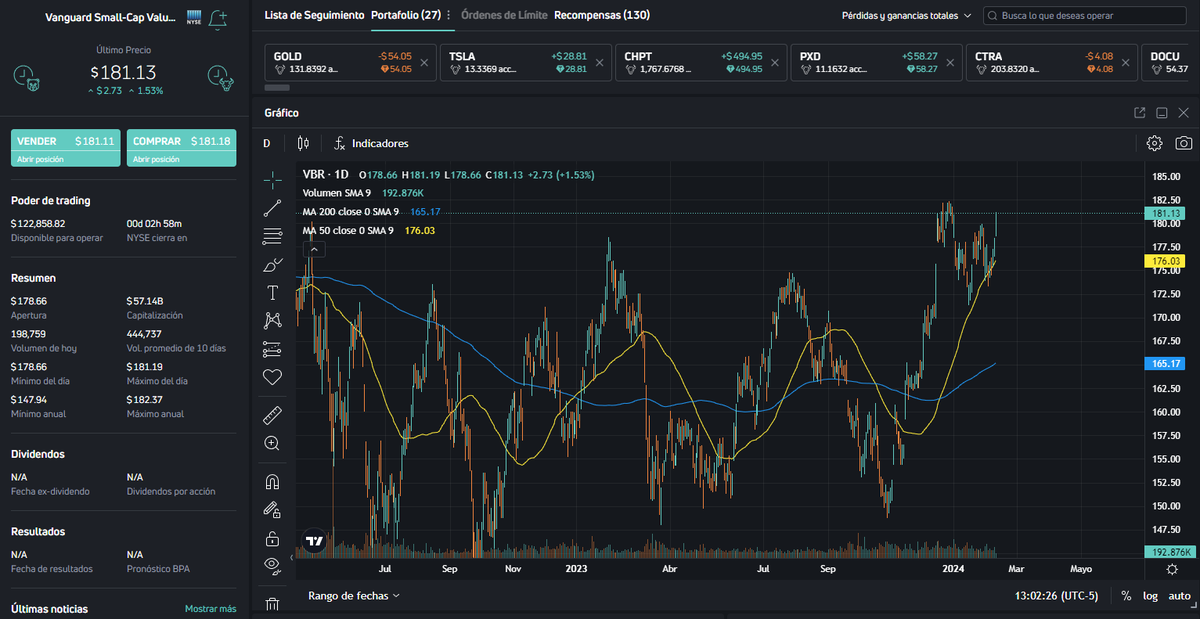The image size is (1200, 619).
Task: Expand Rango de fechas dropdown
Action: coord(354,595)
